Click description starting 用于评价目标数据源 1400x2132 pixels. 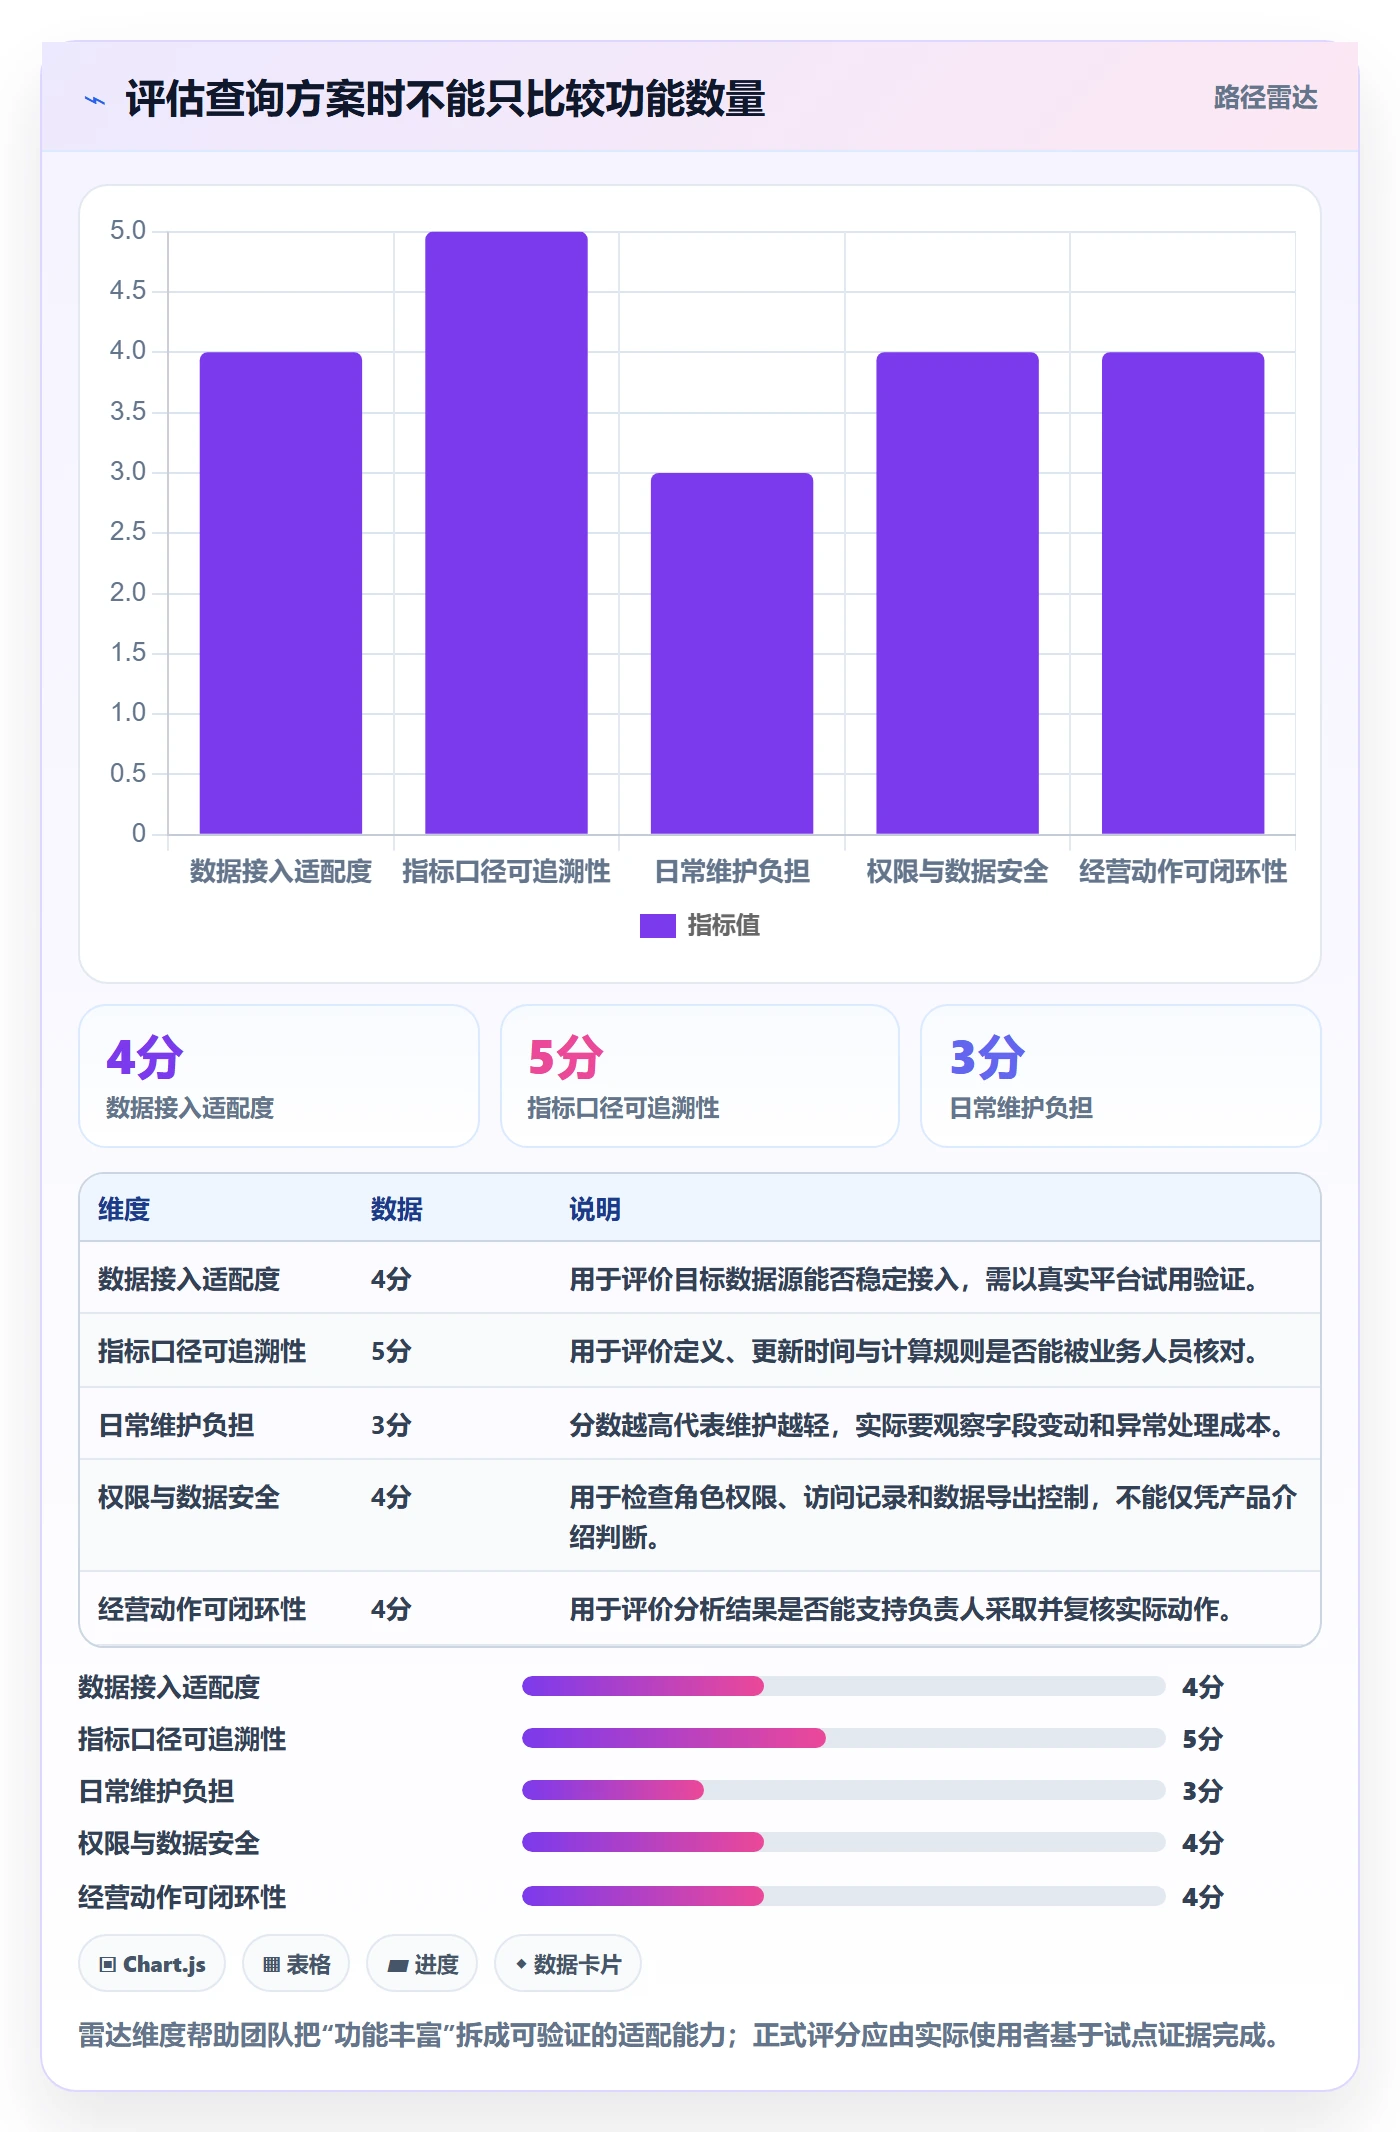917,1279
